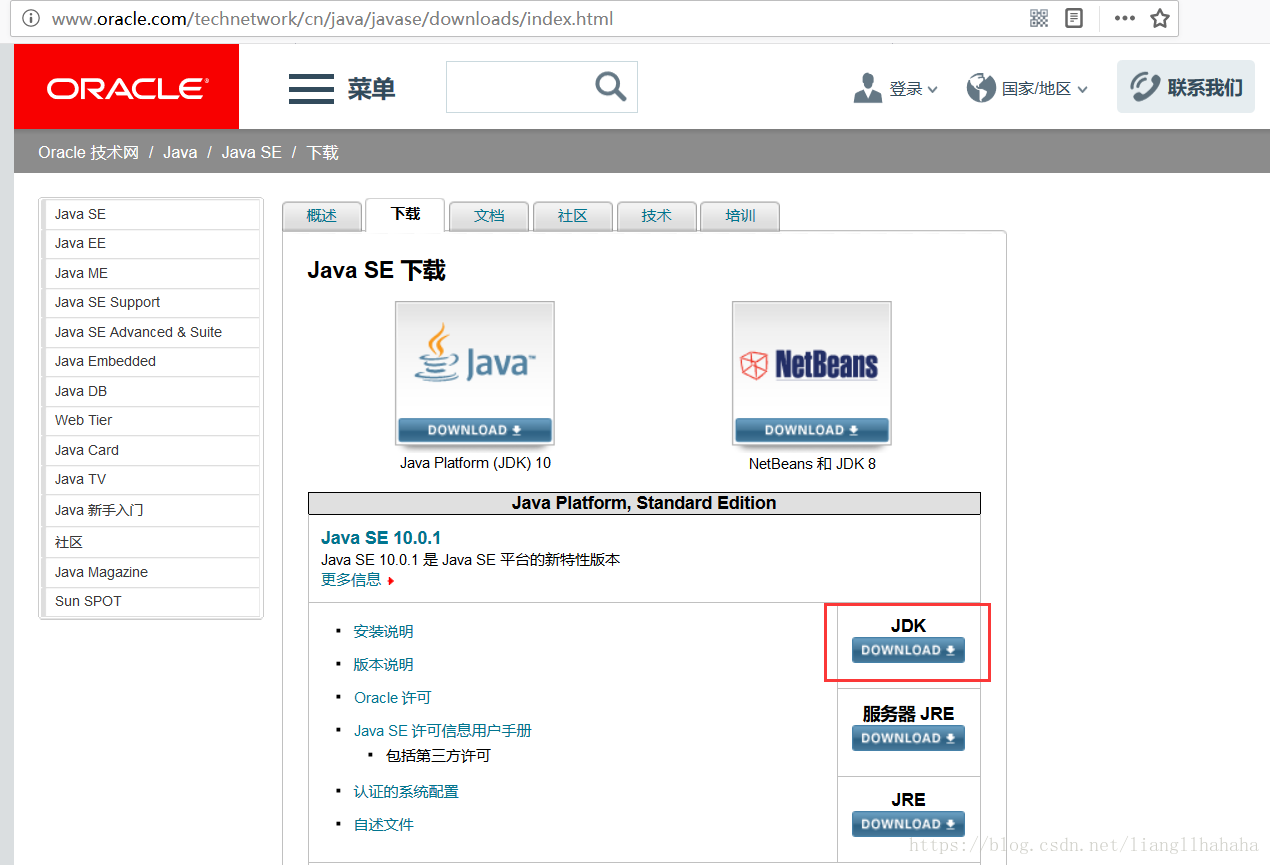Click the Java Platform (JDK) 10 caption
Image resolution: width=1270 pixels, height=865 pixels.
pyautogui.click(x=475, y=463)
